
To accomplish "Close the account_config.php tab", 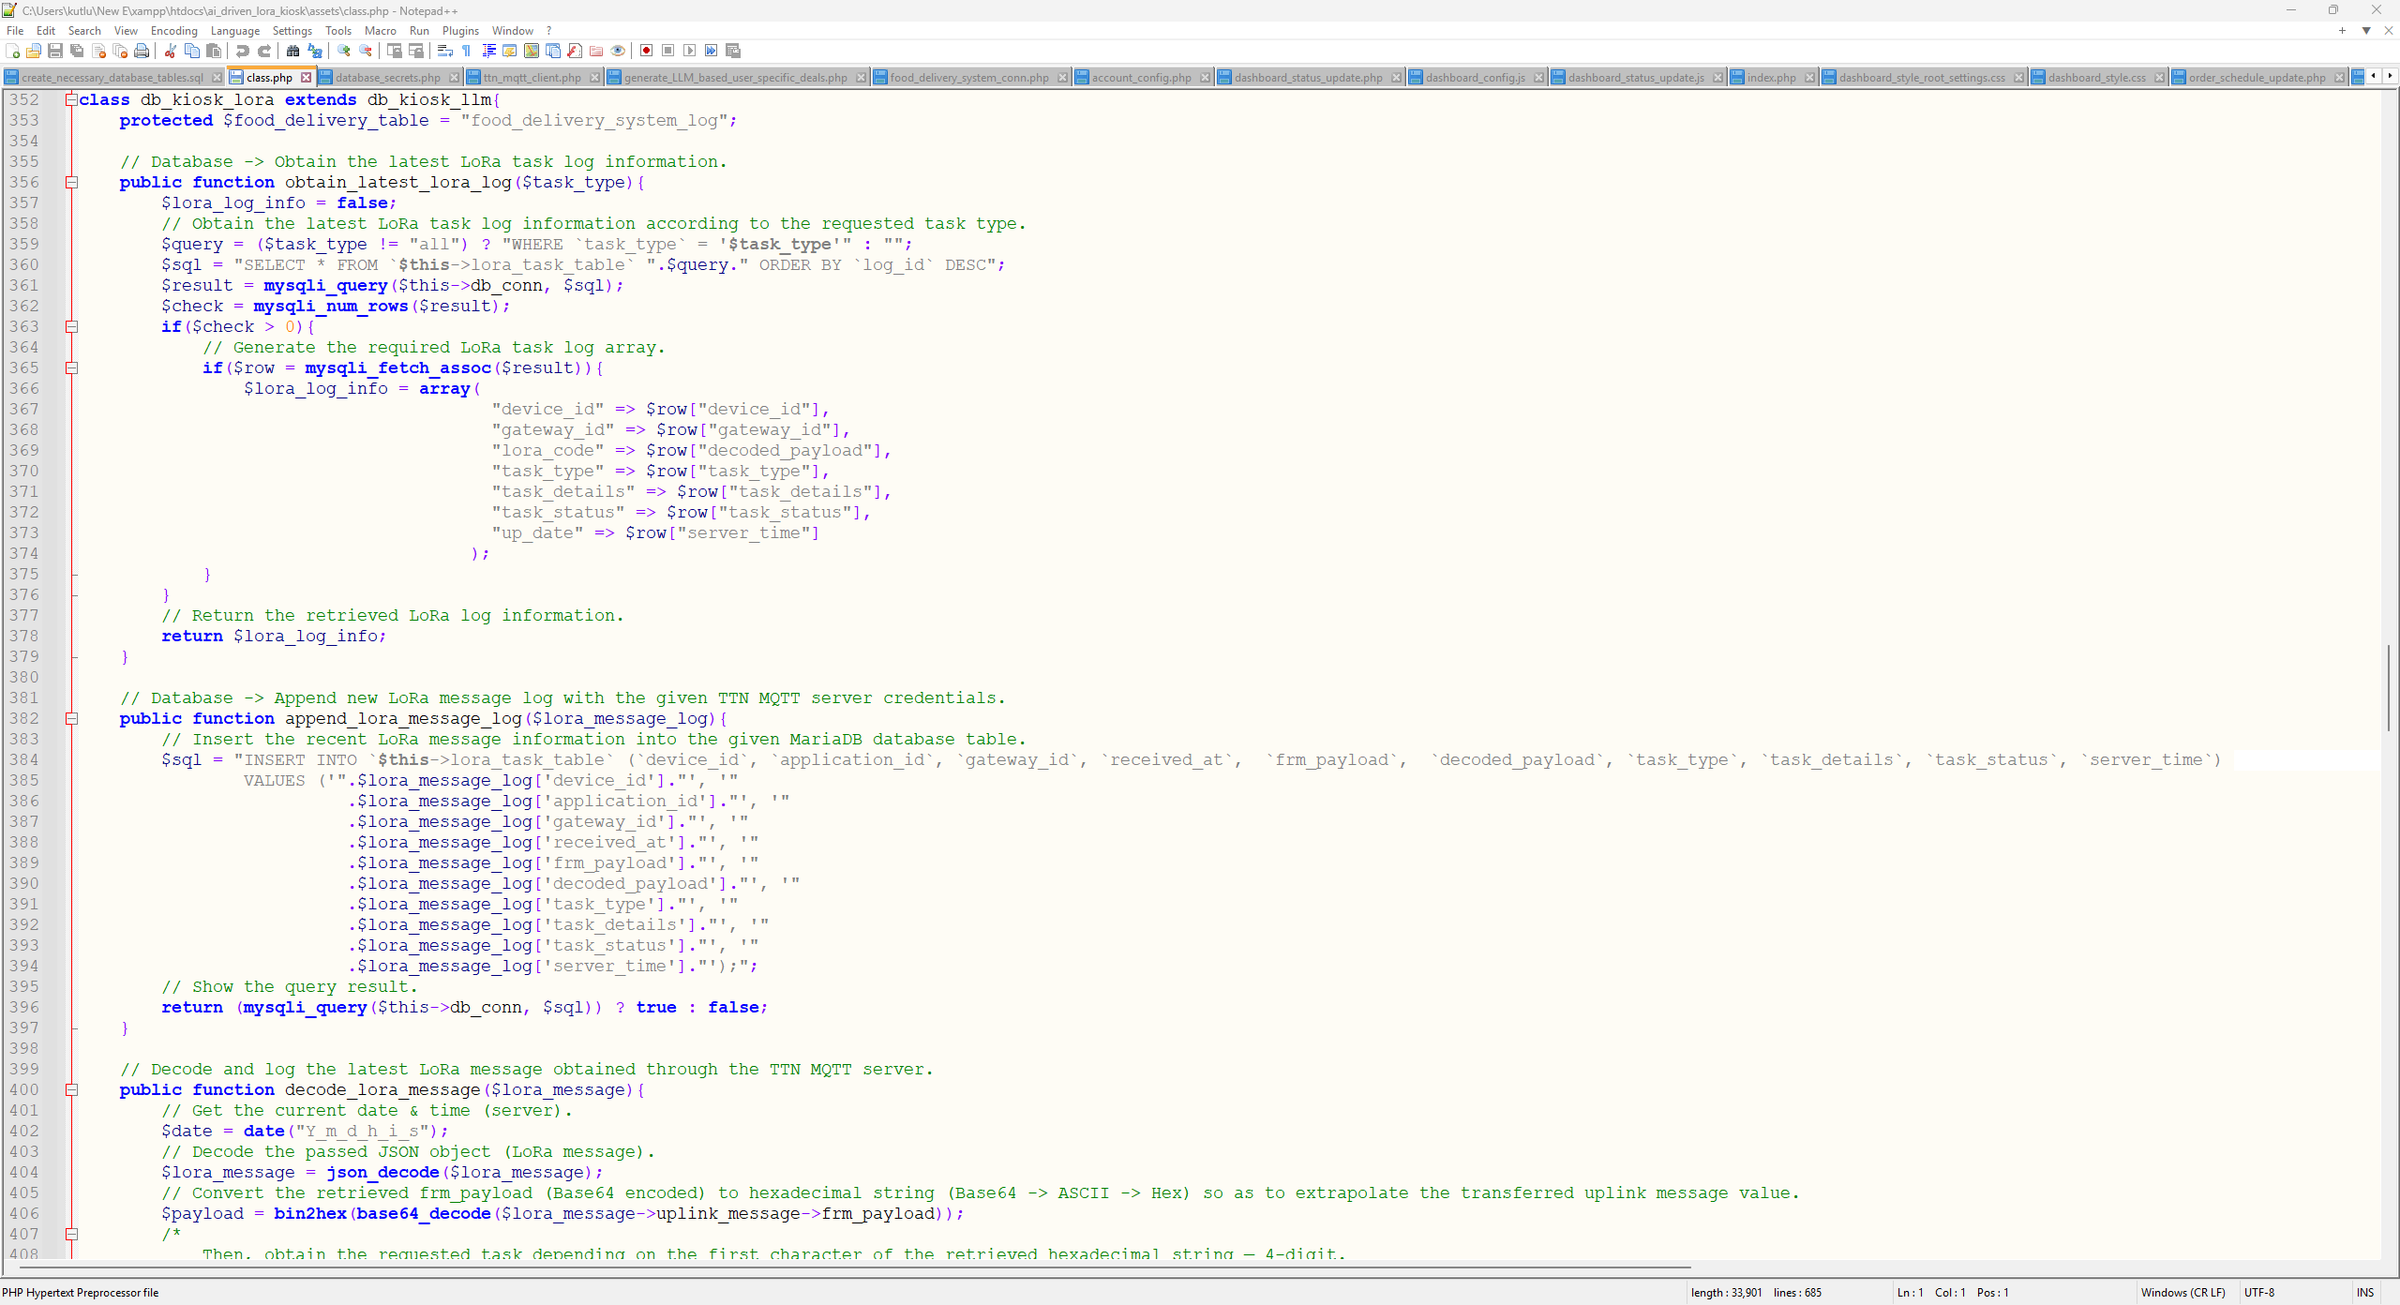I will click(x=1204, y=77).
